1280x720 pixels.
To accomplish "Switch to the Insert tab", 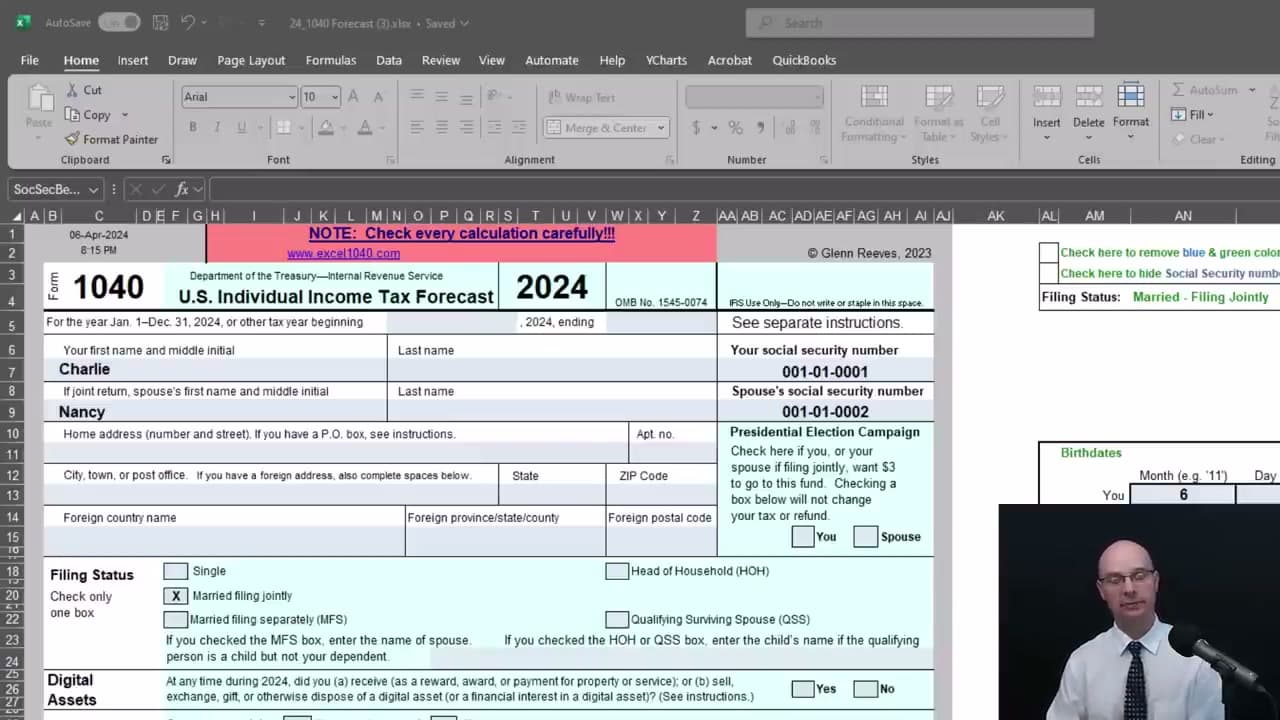I will click(x=133, y=60).
